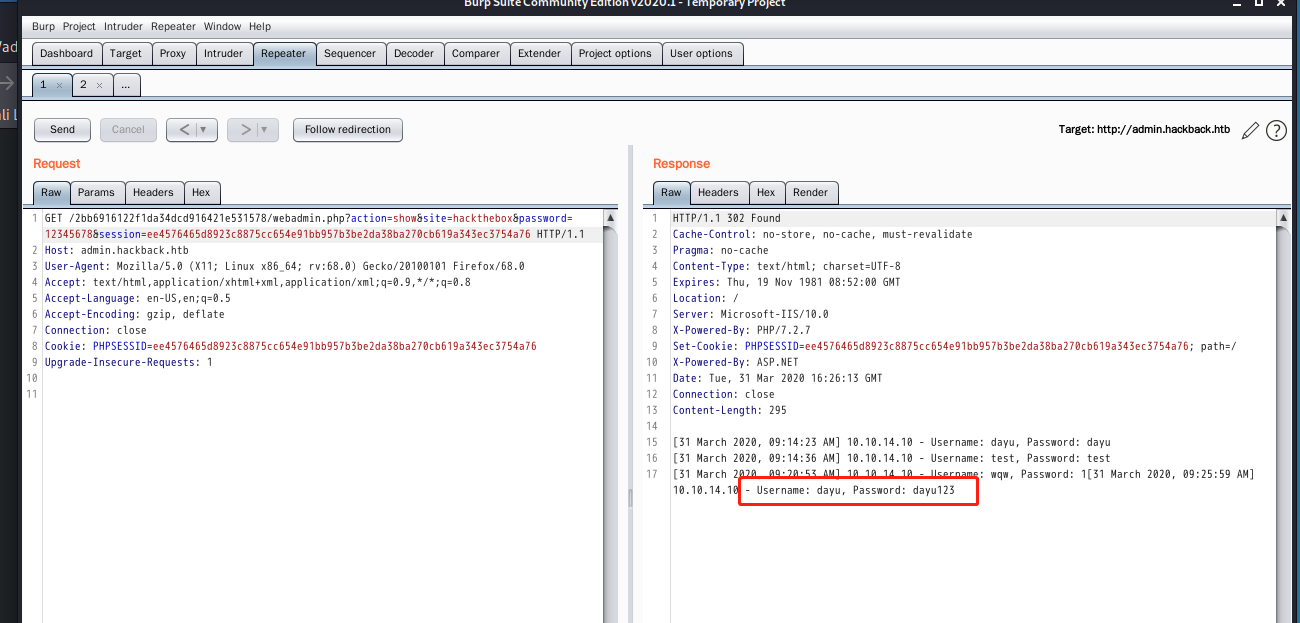Click the pencil edit target icon
The height and width of the screenshot is (623, 1300).
[1250, 130]
